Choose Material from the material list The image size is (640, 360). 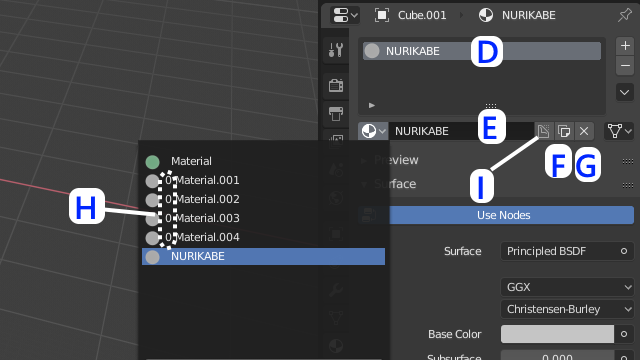coord(263,161)
